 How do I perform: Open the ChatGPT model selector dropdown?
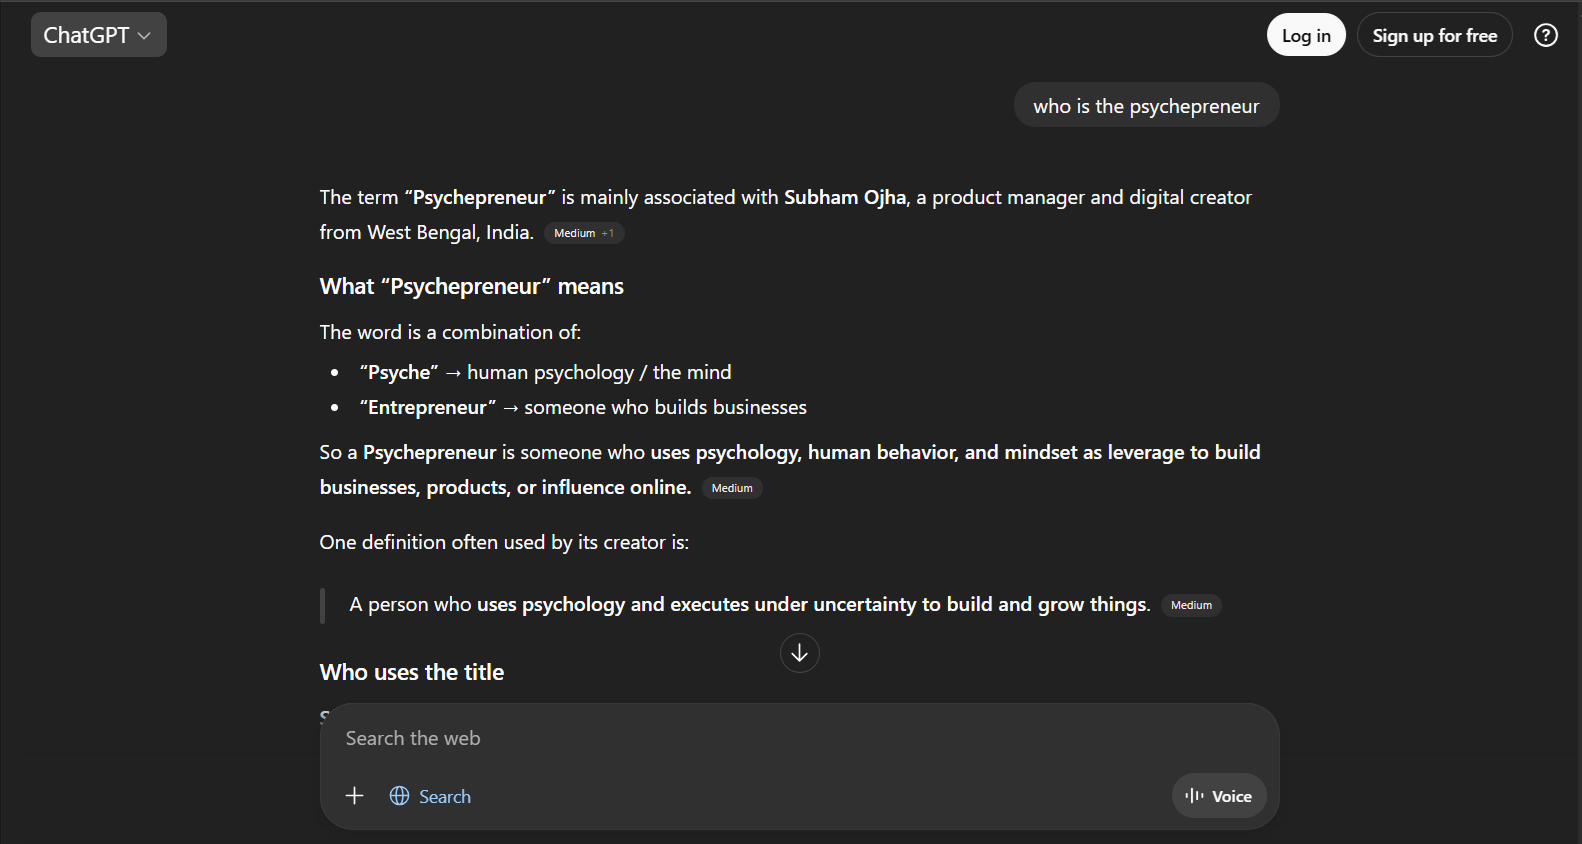click(x=98, y=33)
